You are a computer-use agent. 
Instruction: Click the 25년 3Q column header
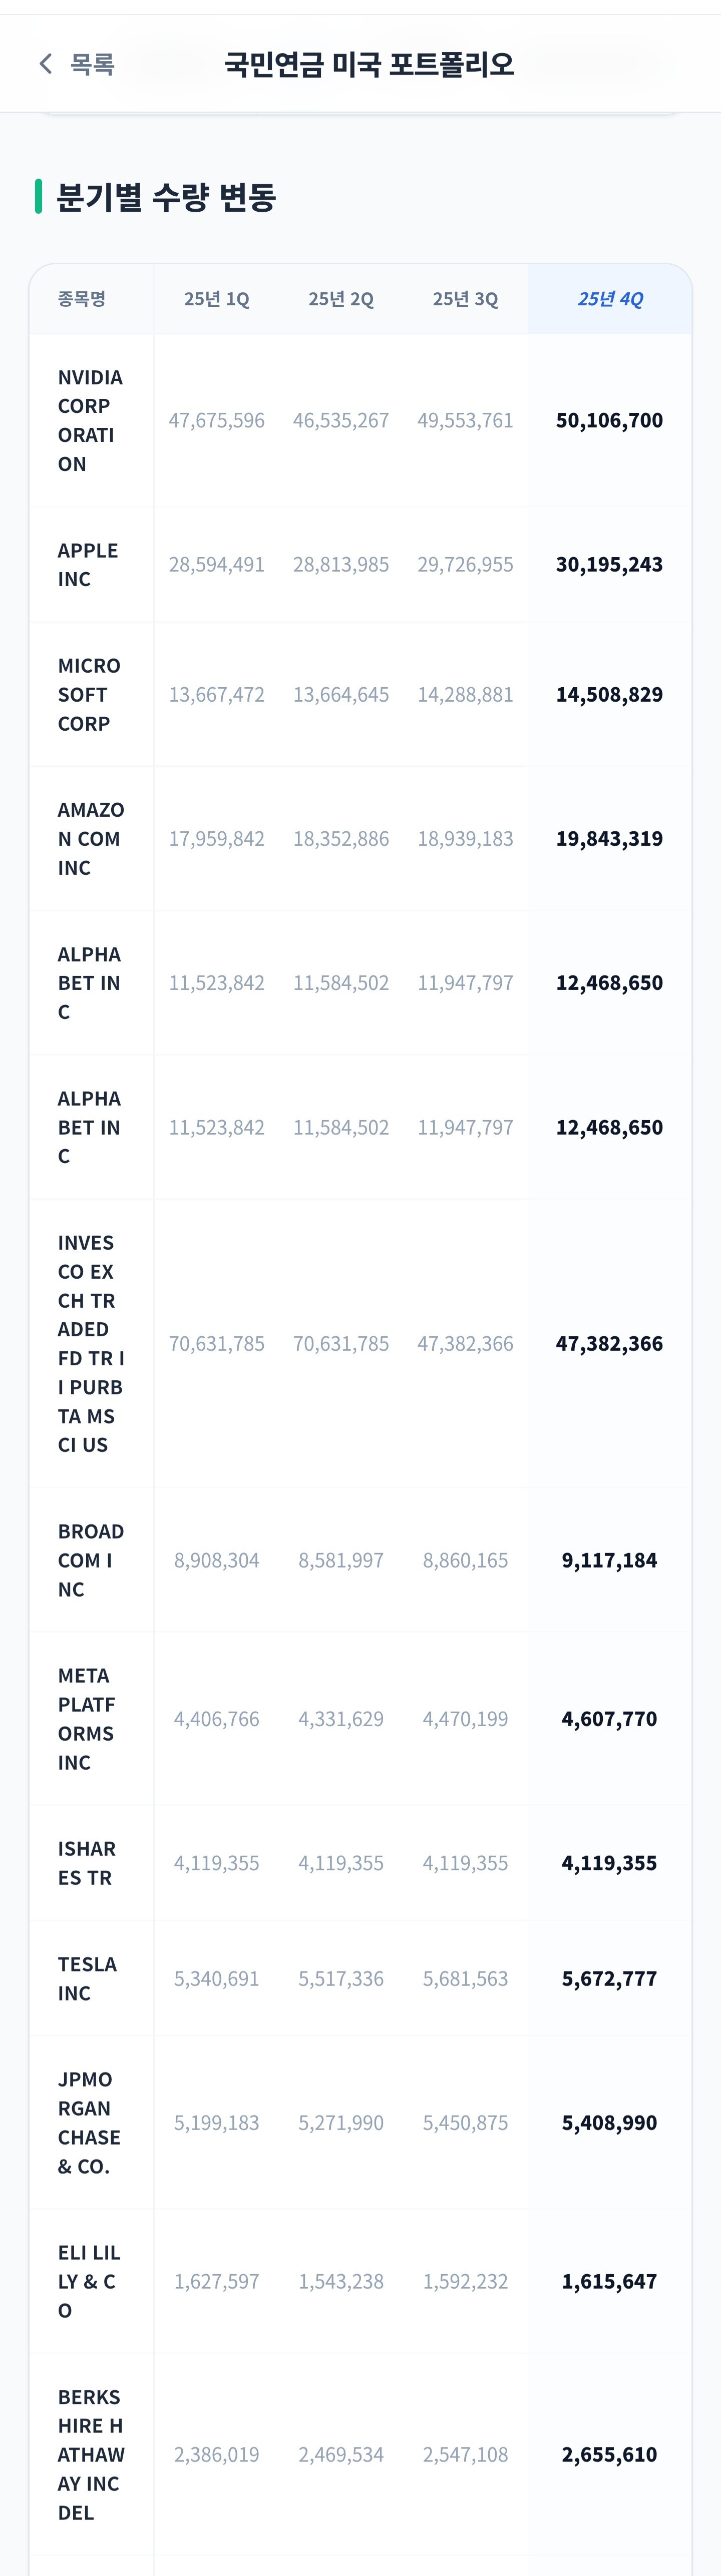coord(465,299)
